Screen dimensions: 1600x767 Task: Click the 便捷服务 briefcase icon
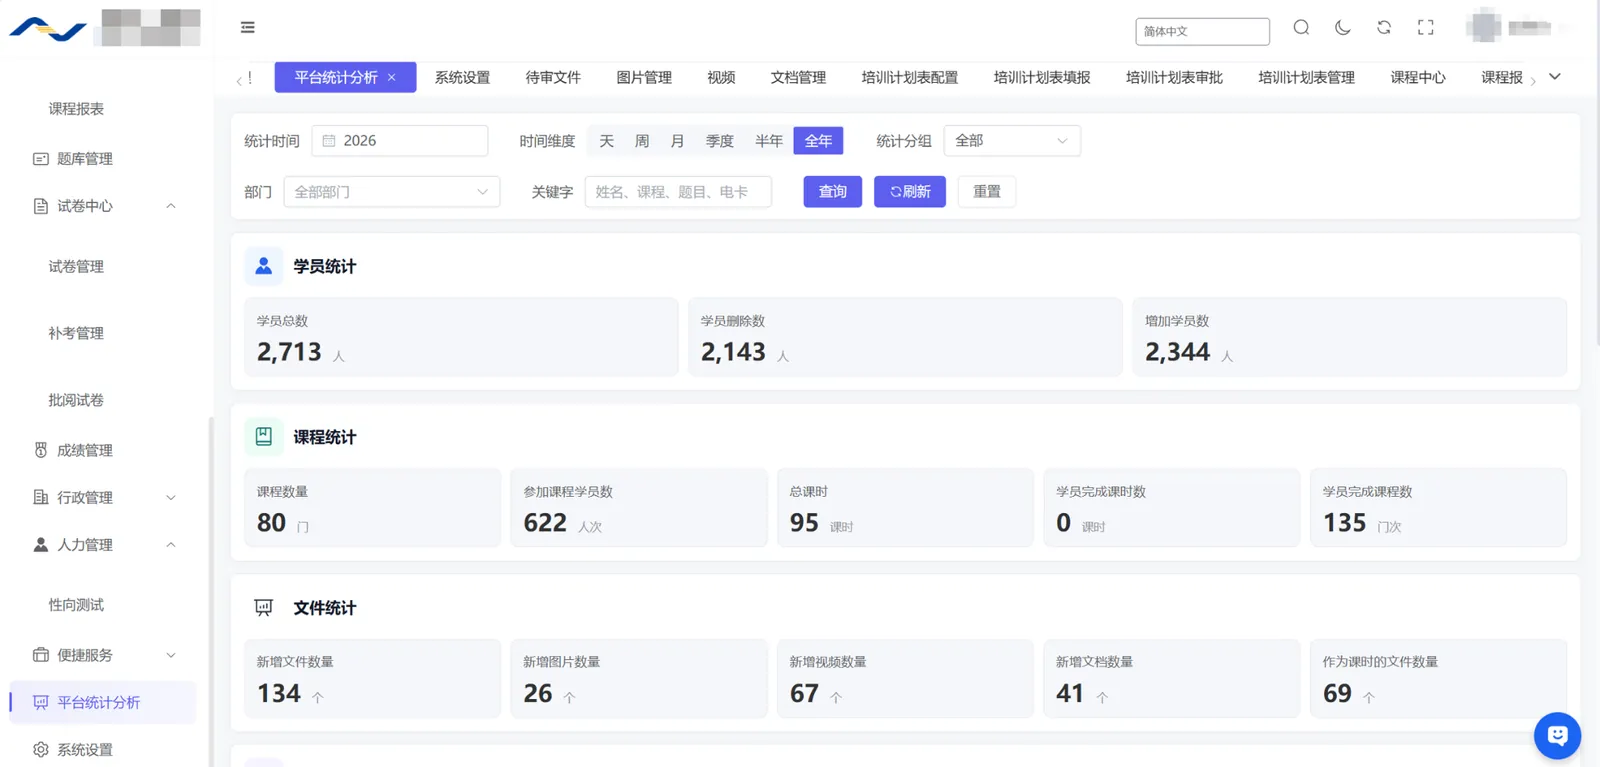tap(41, 655)
